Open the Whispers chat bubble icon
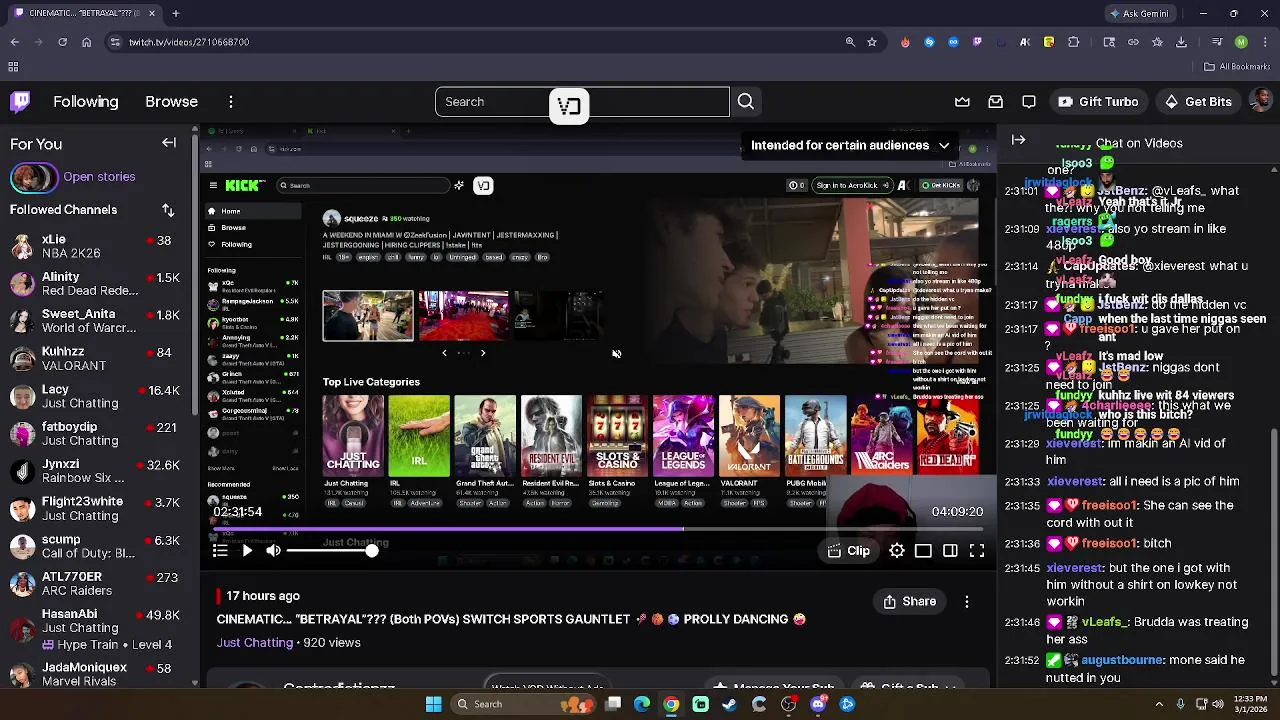 [x=1029, y=102]
